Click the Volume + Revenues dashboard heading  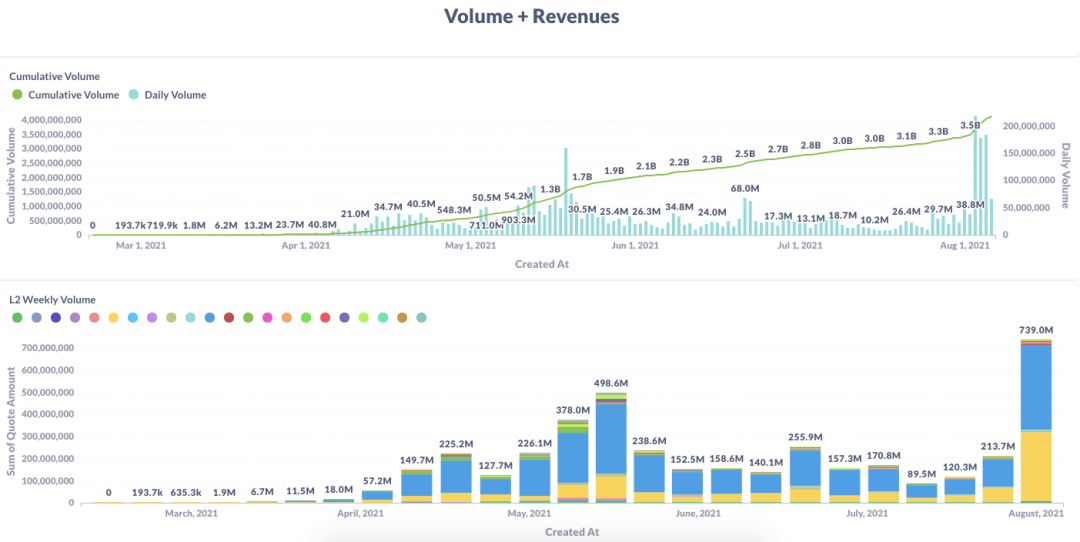531,16
